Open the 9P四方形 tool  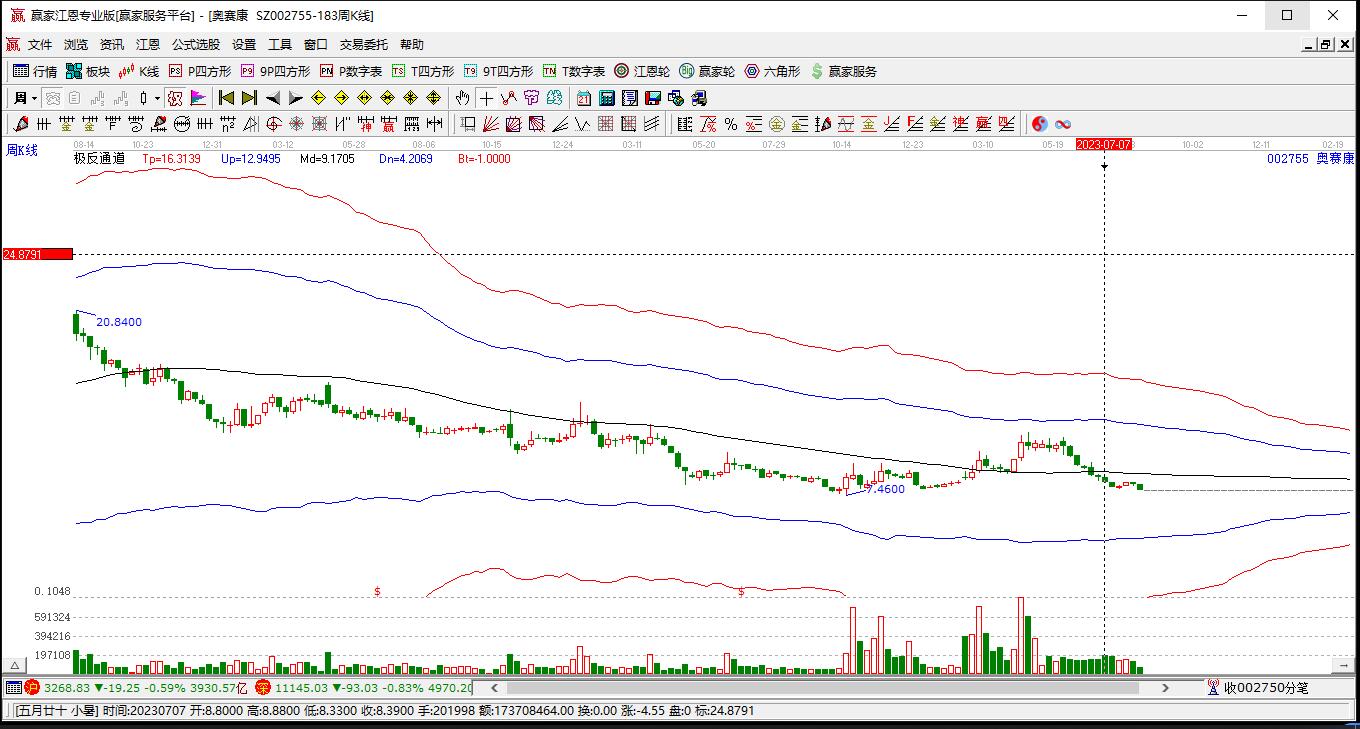pyautogui.click(x=275, y=71)
